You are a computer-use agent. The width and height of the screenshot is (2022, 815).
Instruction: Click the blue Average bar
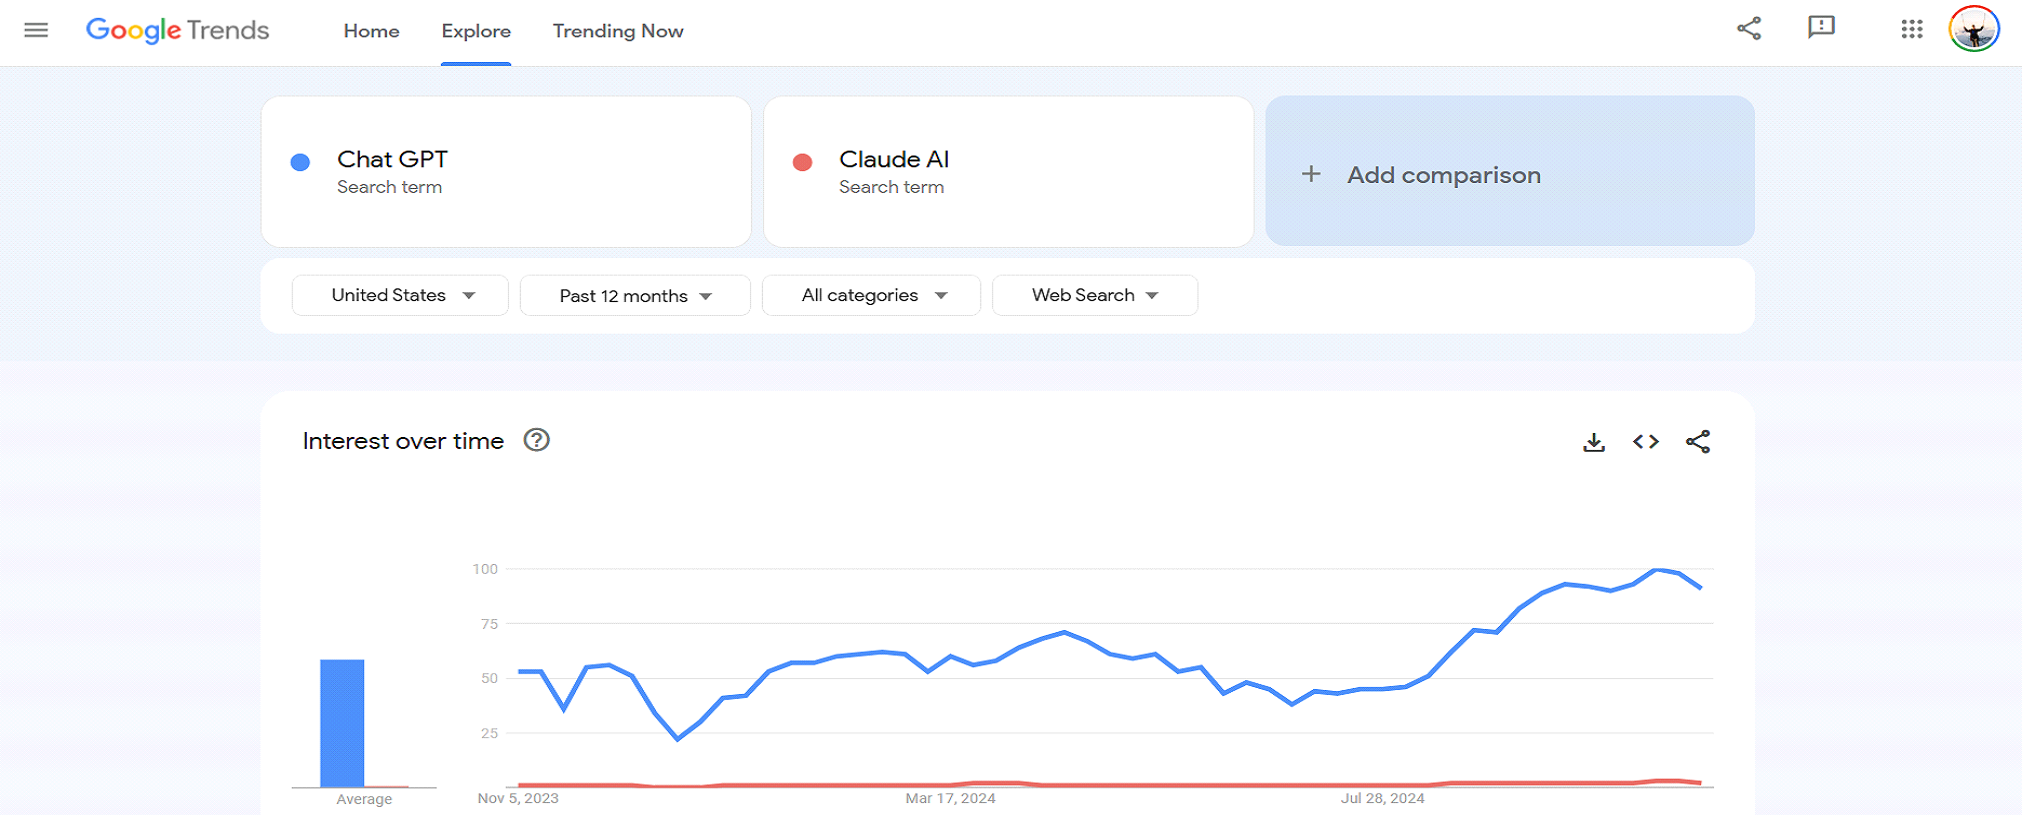click(x=342, y=723)
